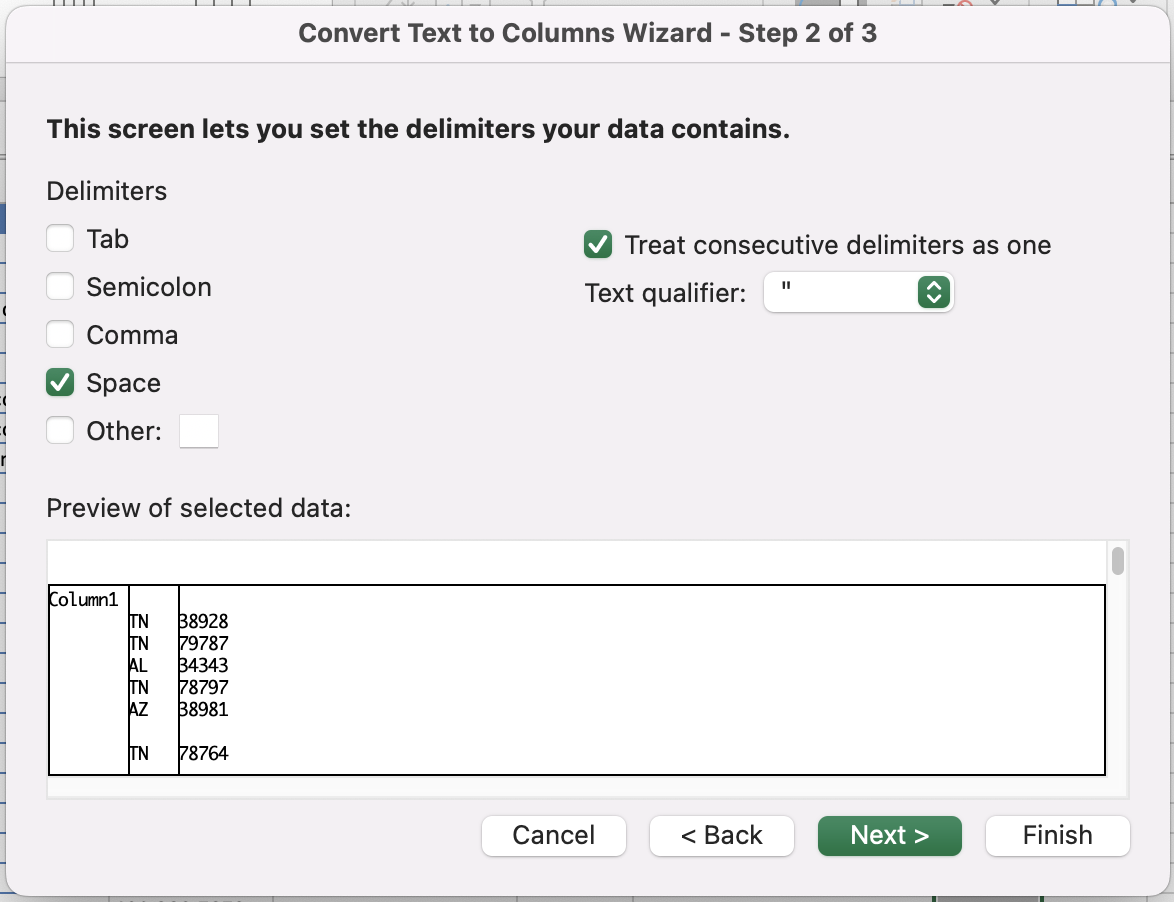This screenshot has height=902, width=1174.
Task: Click the Text qualifier stepper arrows
Action: pyautogui.click(x=932, y=292)
